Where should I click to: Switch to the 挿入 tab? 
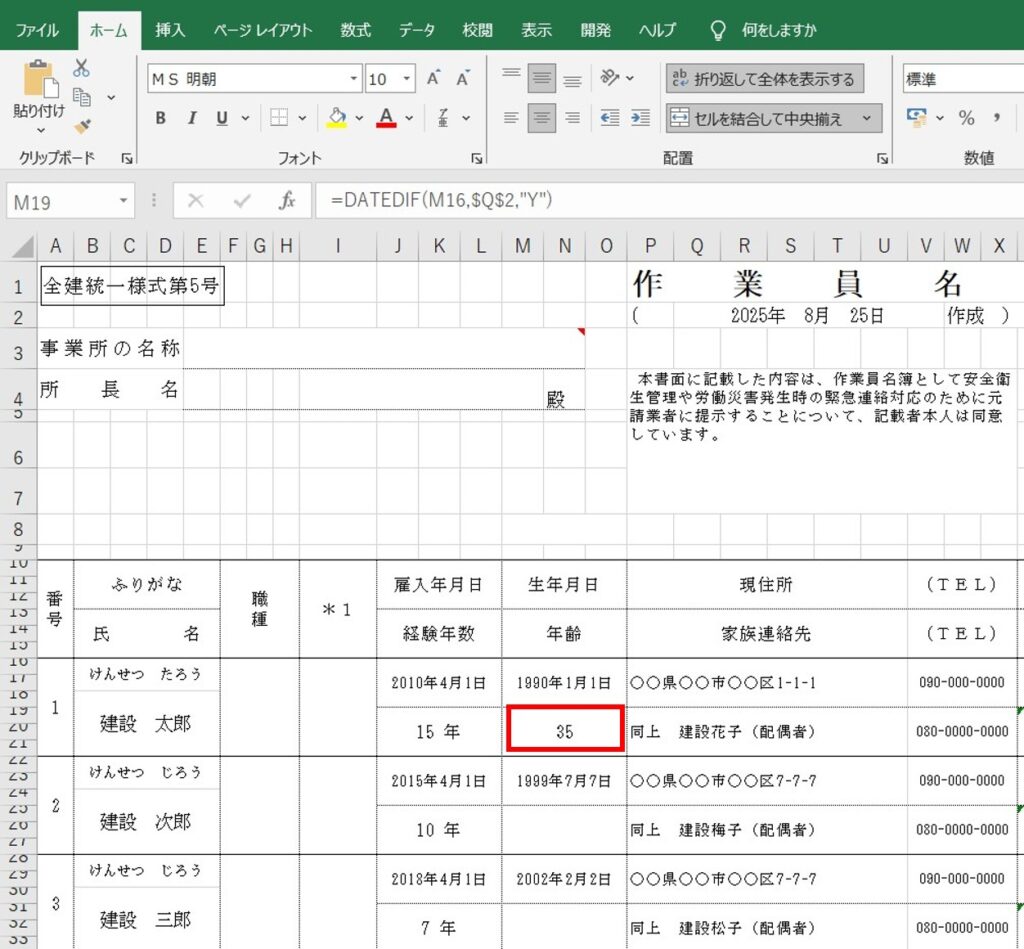point(170,30)
